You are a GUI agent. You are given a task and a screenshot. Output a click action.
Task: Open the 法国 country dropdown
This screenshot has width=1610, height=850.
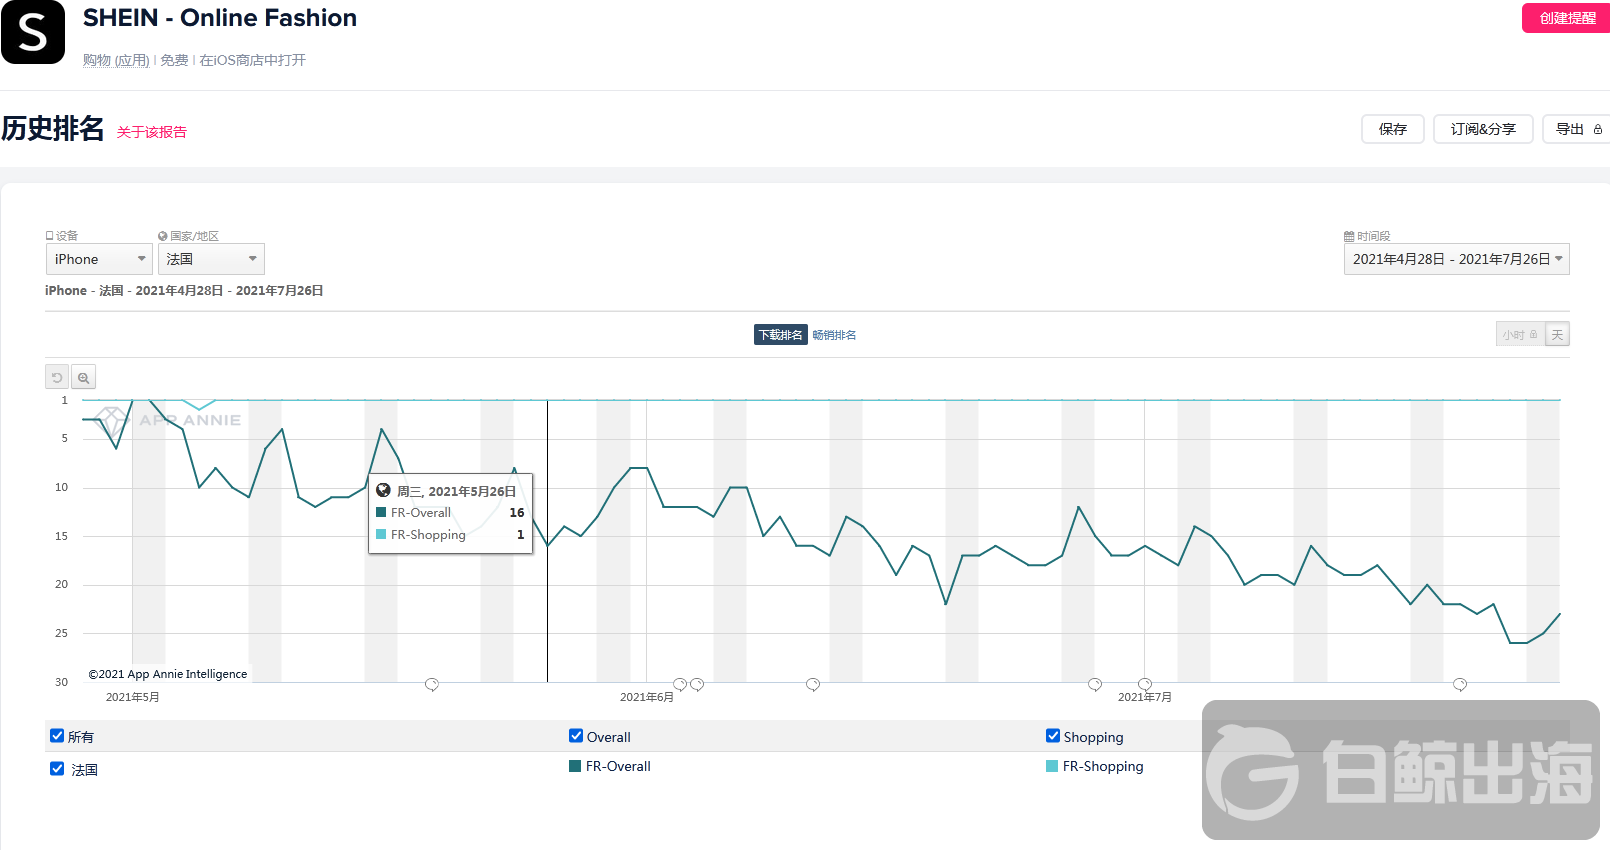[x=211, y=259]
